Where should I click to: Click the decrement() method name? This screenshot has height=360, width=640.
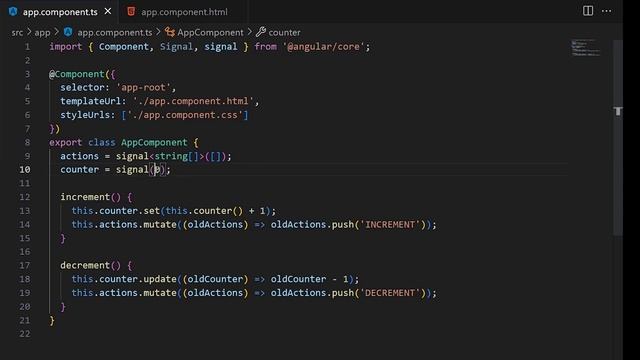pos(85,265)
